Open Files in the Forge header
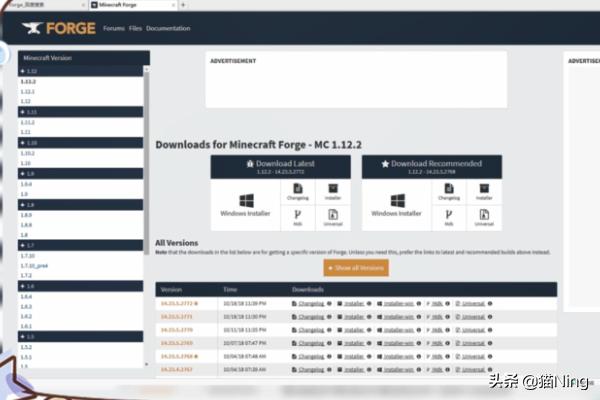The width and height of the screenshot is (600, 400). click(x=135, y=28)
